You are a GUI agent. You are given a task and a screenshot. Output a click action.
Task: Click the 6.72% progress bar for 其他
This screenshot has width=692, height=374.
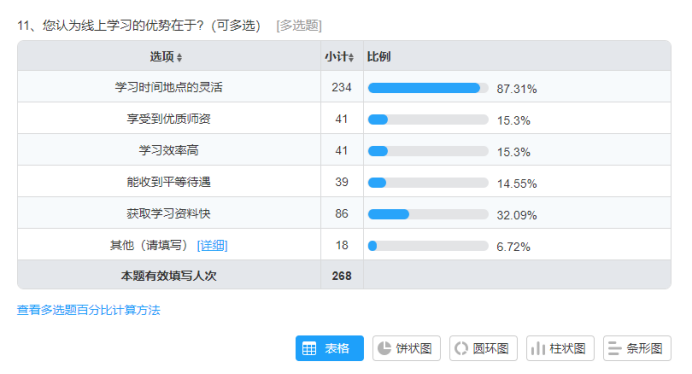pyautogui.click(x=428, y=246)
